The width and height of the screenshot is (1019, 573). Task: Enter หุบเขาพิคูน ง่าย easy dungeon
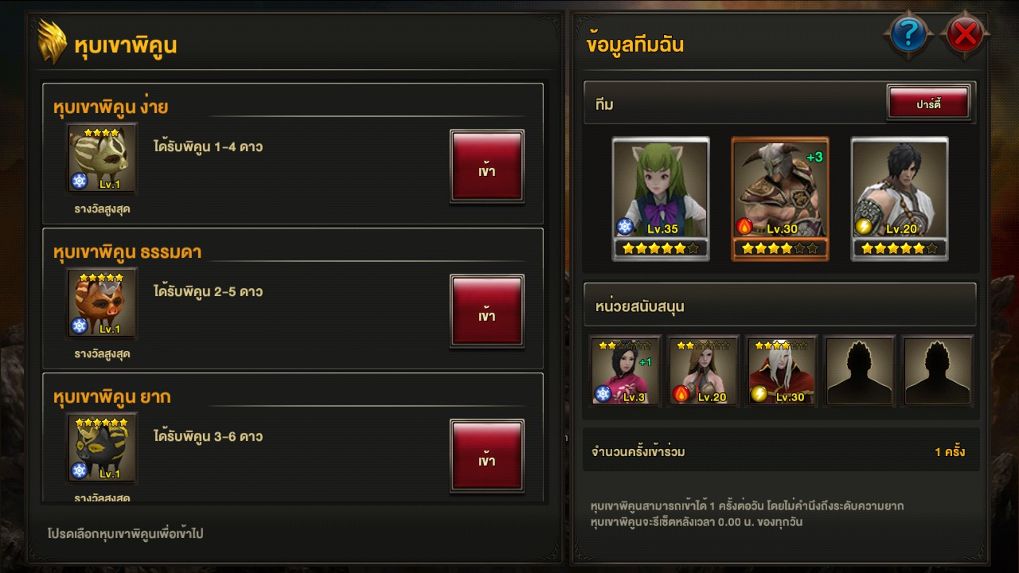point(487,166)
